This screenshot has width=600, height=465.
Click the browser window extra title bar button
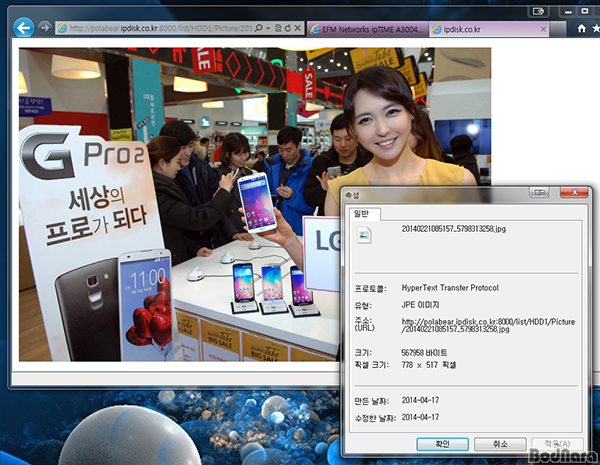point(538,11)
